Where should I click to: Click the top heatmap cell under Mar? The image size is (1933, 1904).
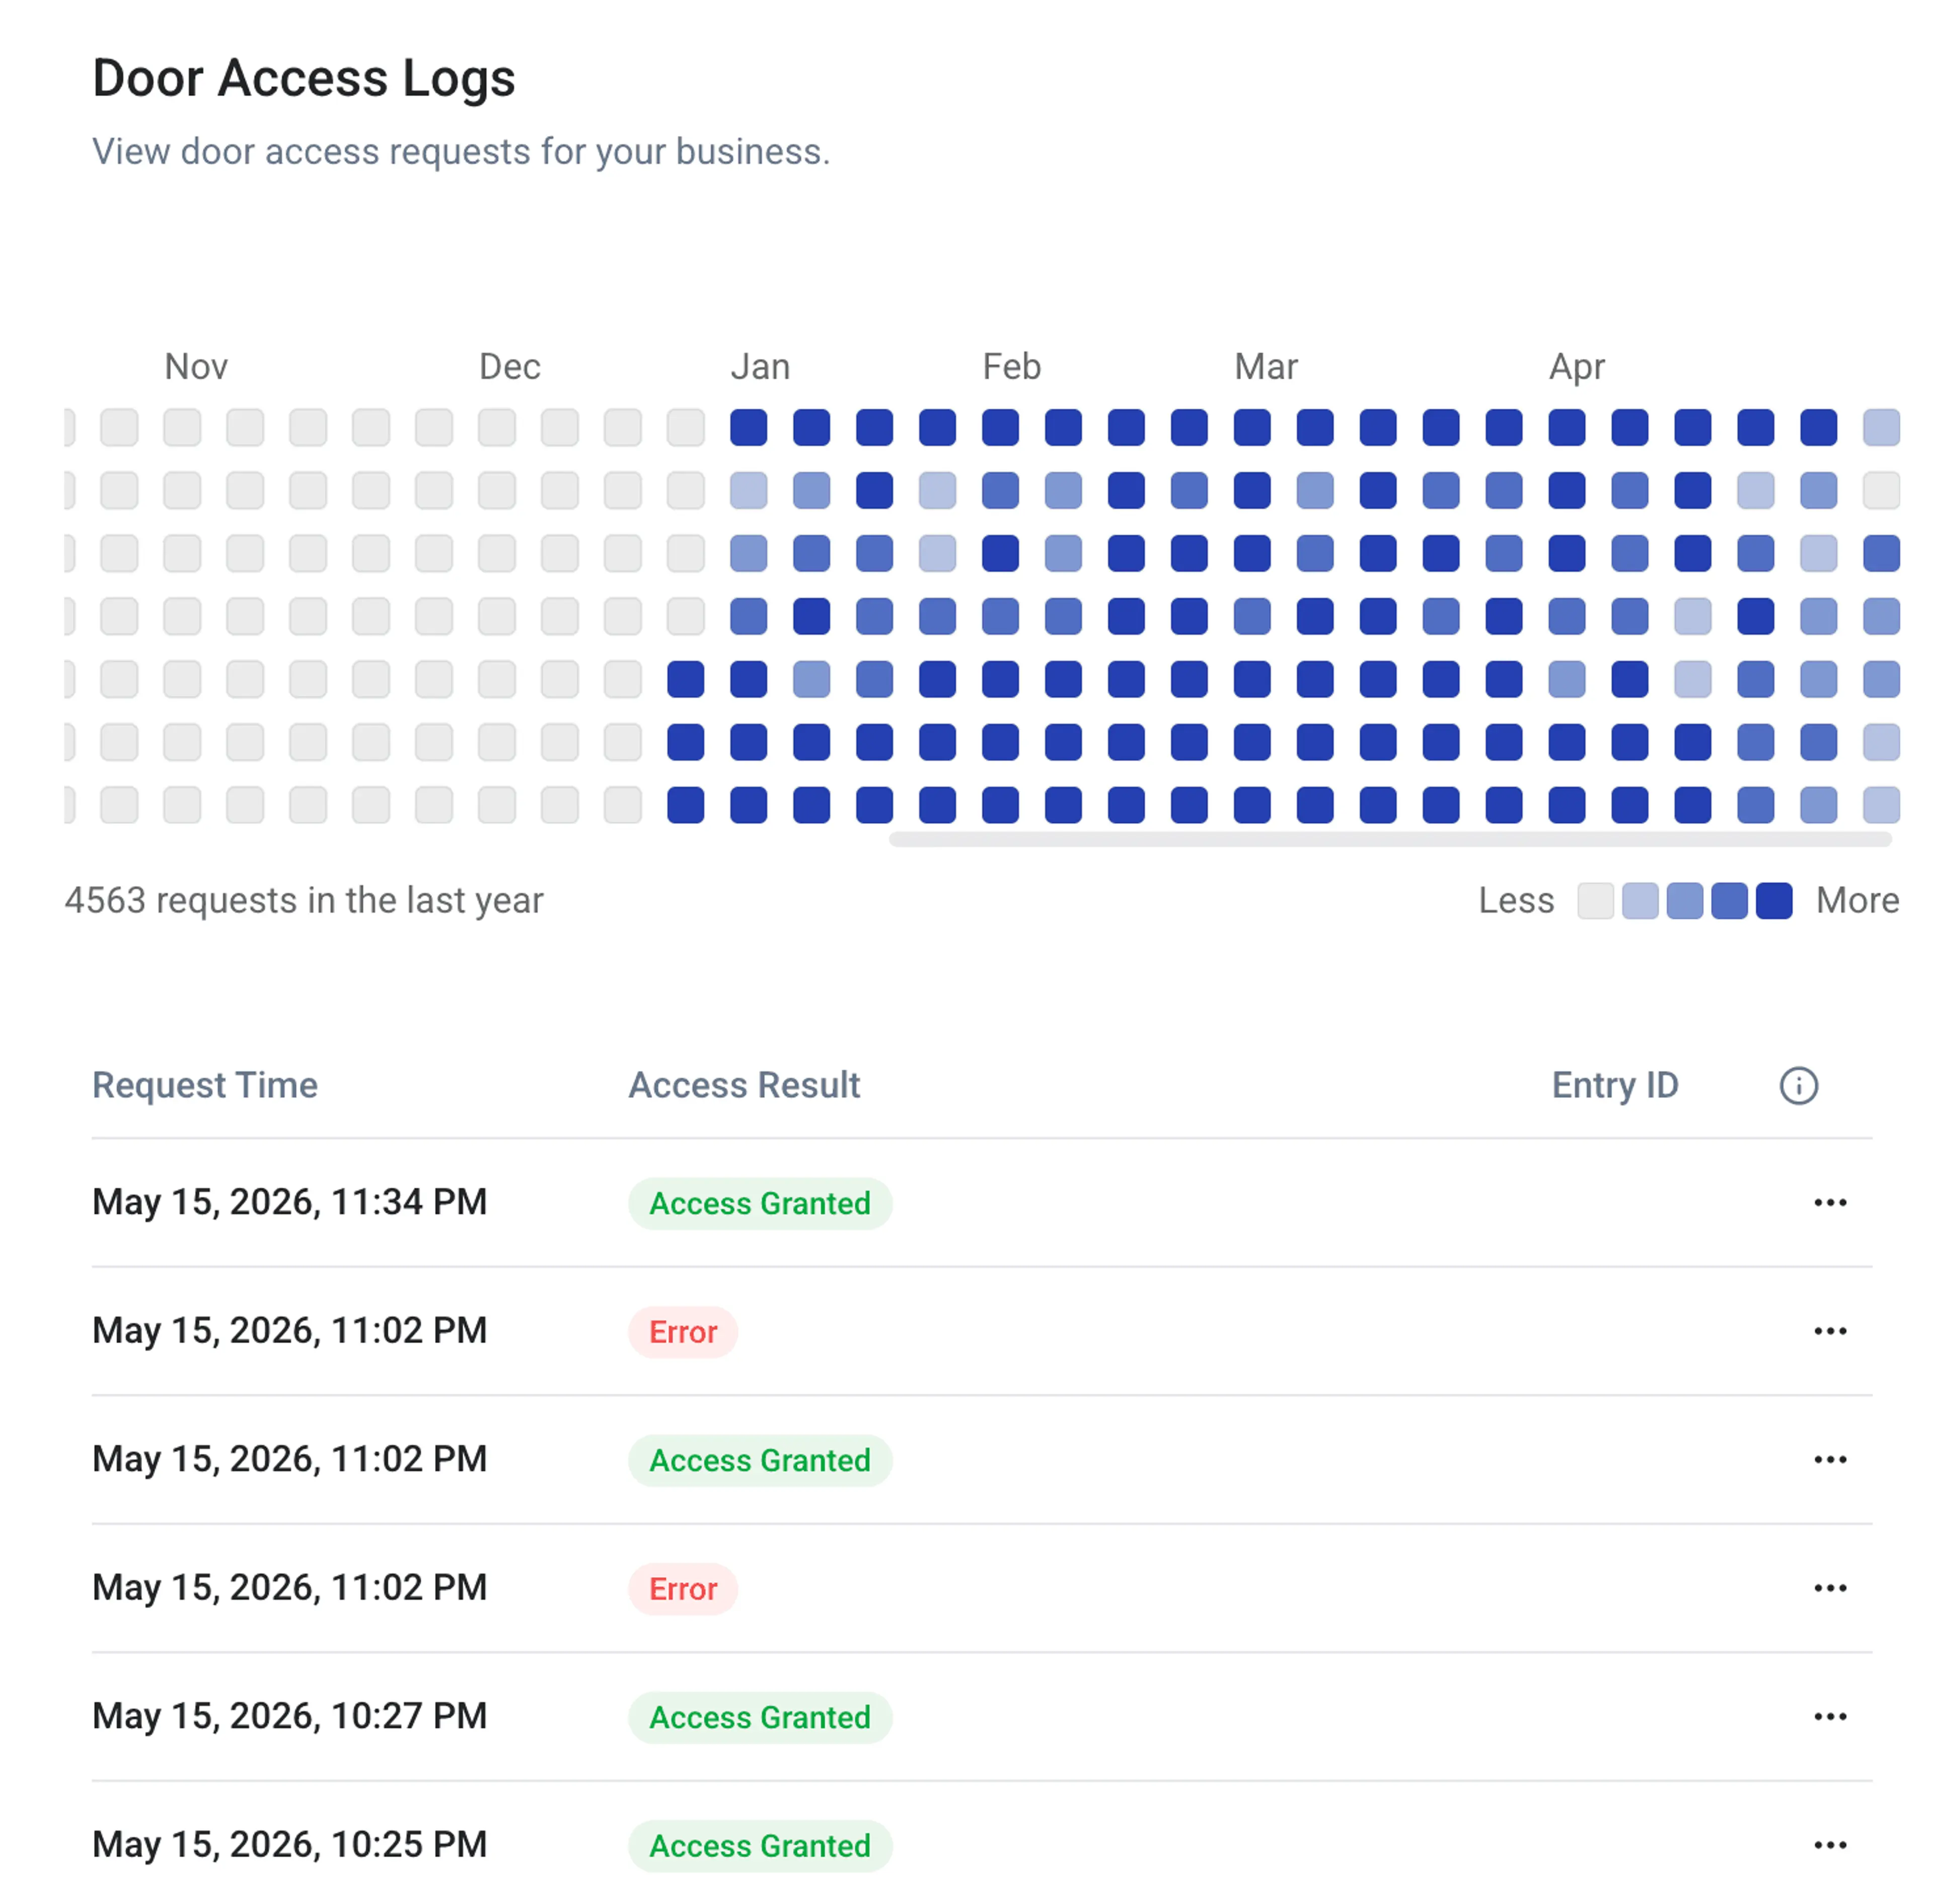(1251, 427)
